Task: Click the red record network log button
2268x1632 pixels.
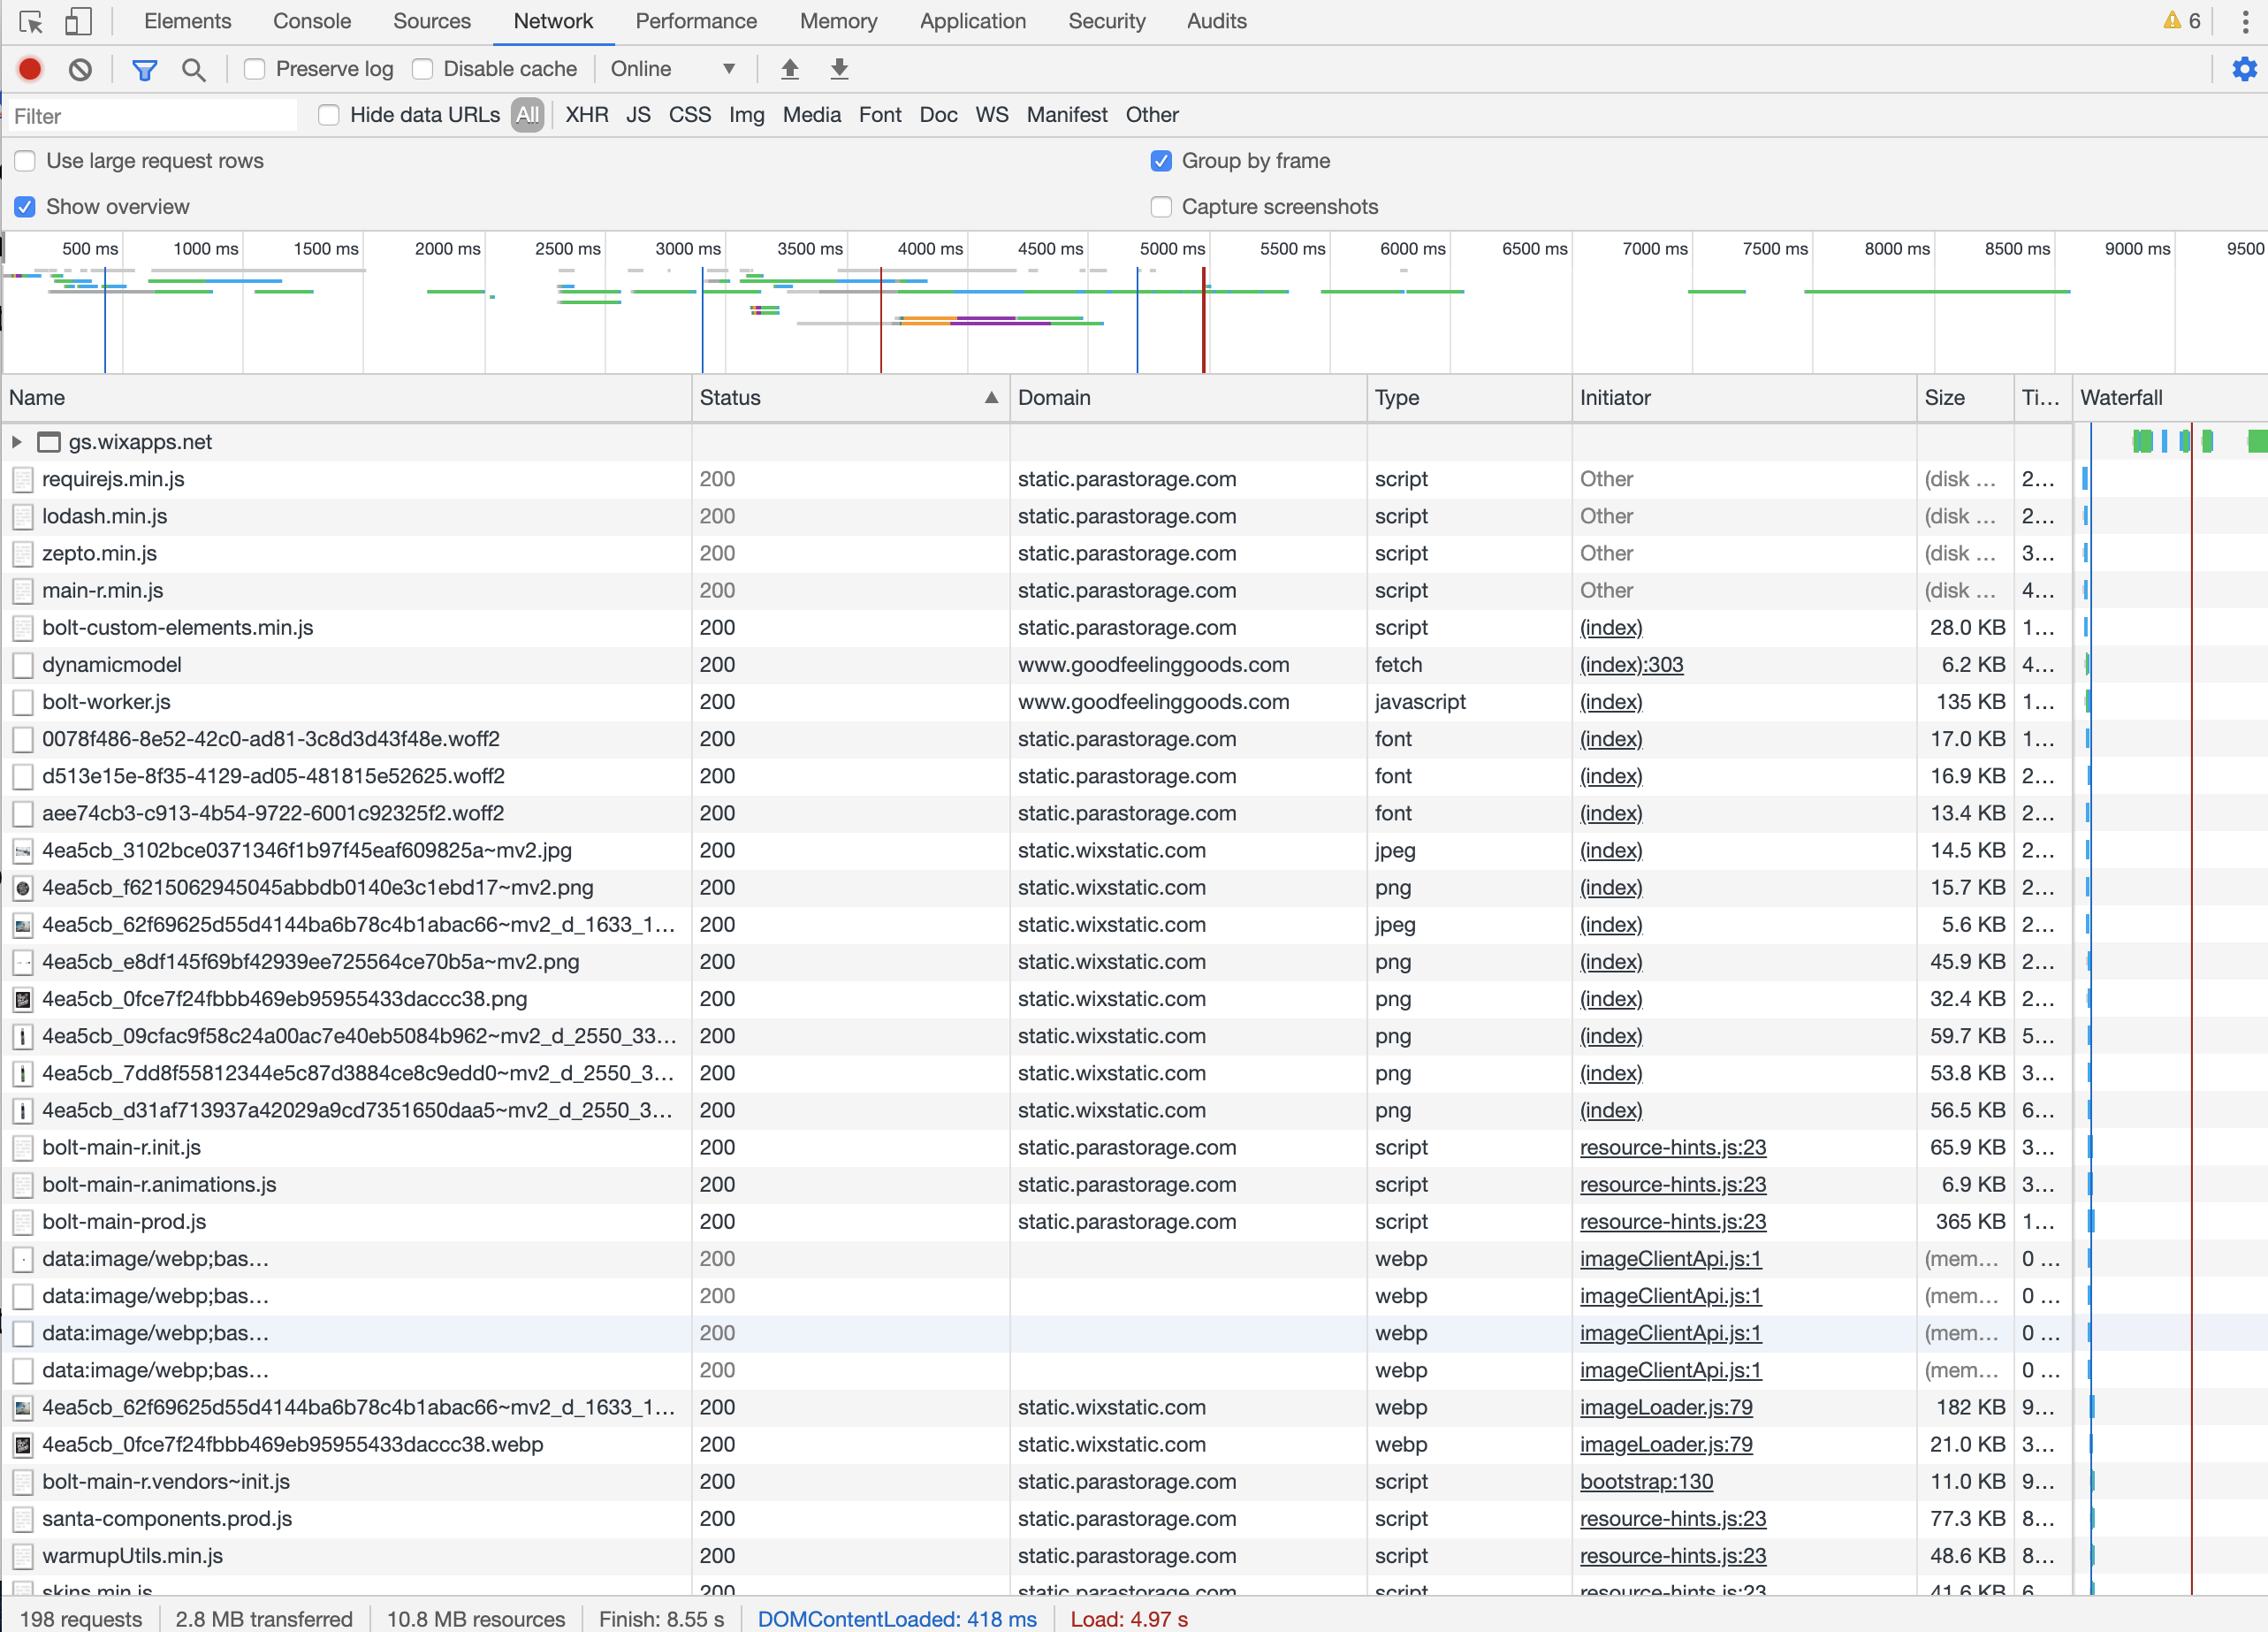Action: tap(30, 69)
